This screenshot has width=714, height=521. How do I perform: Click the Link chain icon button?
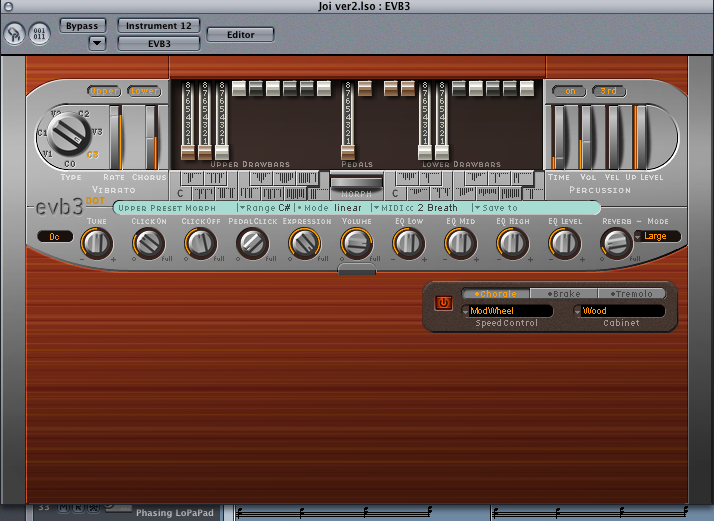[14, 34]
